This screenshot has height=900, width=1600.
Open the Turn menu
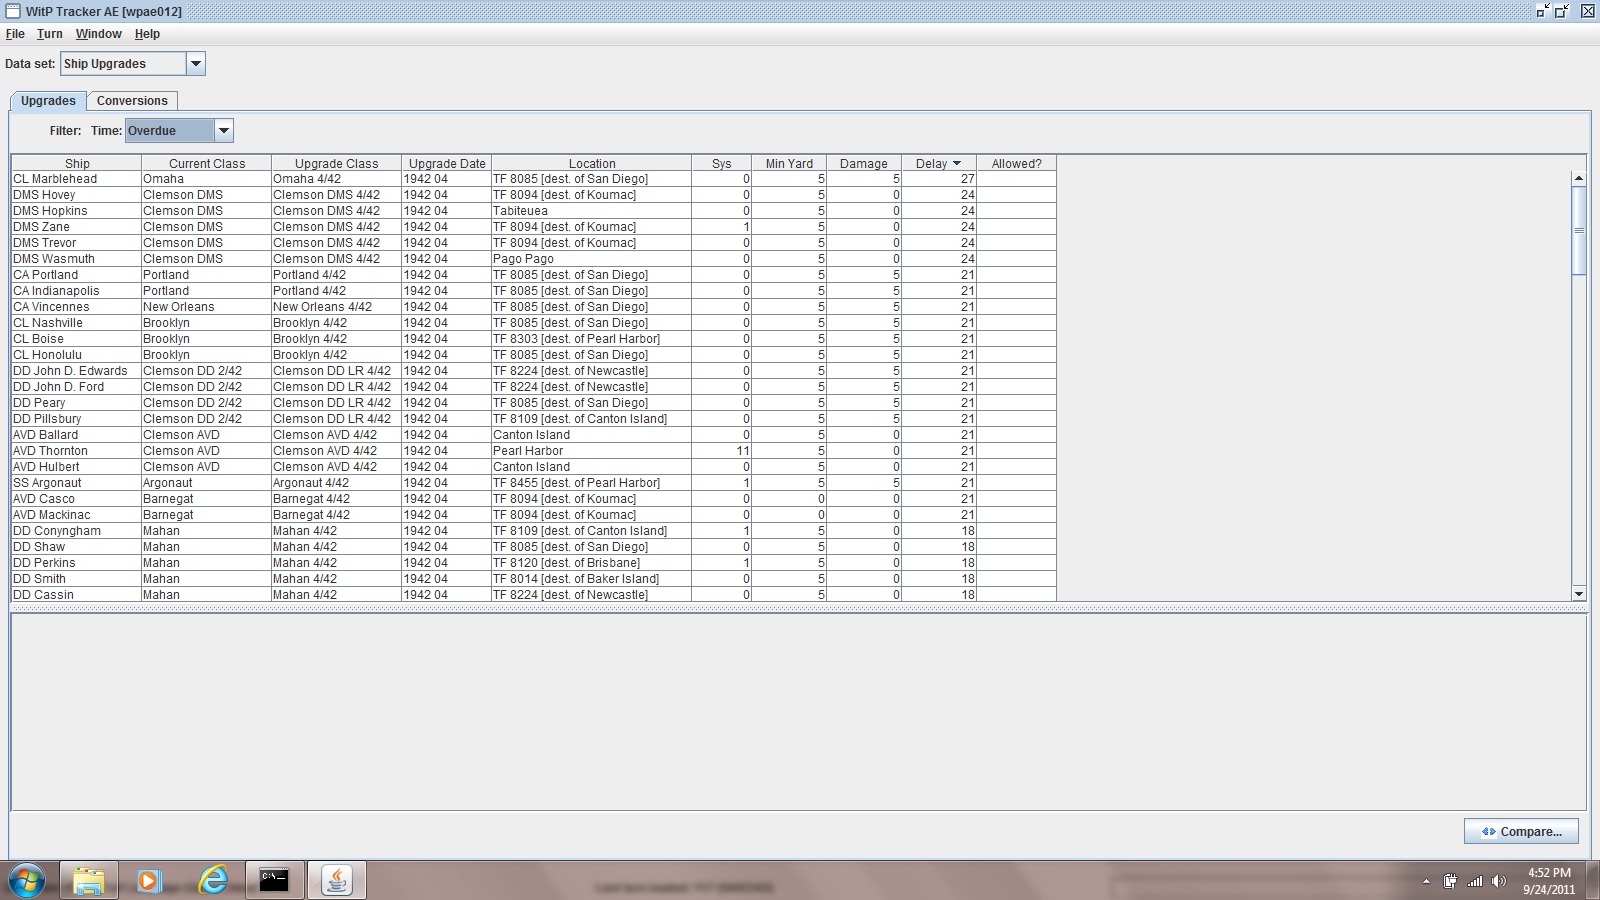[x=50, y=34]
